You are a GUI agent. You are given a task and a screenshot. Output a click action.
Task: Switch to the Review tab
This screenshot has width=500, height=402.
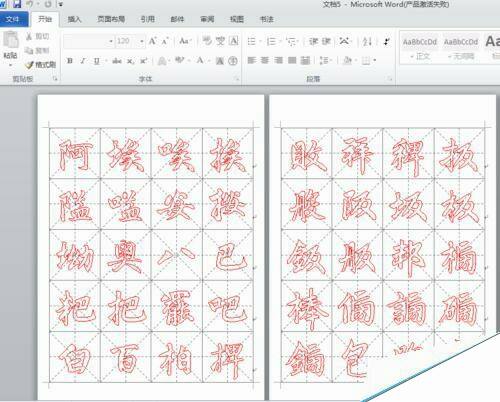coord(207,19)
